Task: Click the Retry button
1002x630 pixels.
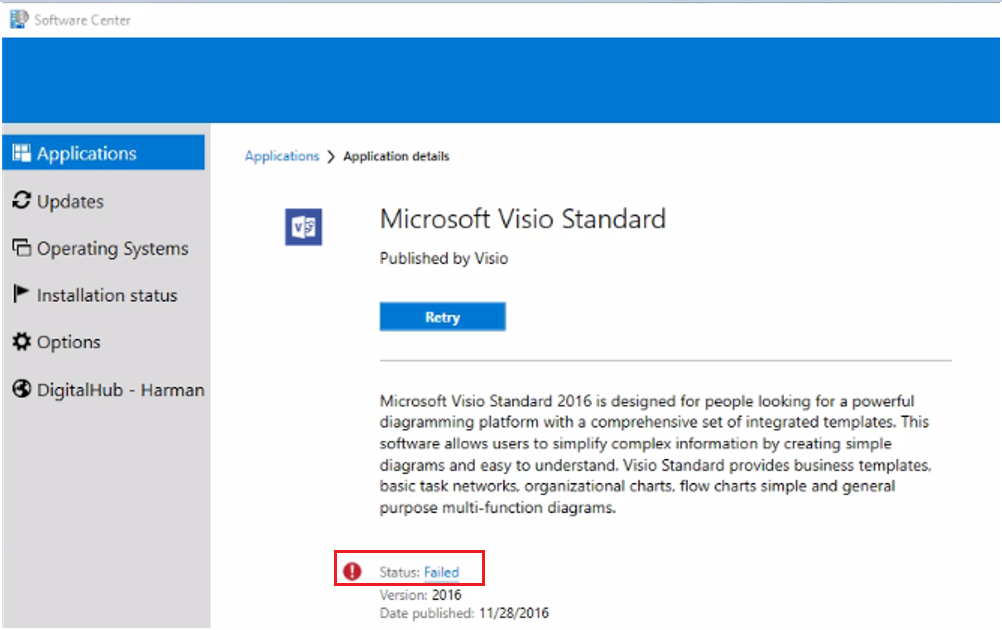Action: pos(442,317)
